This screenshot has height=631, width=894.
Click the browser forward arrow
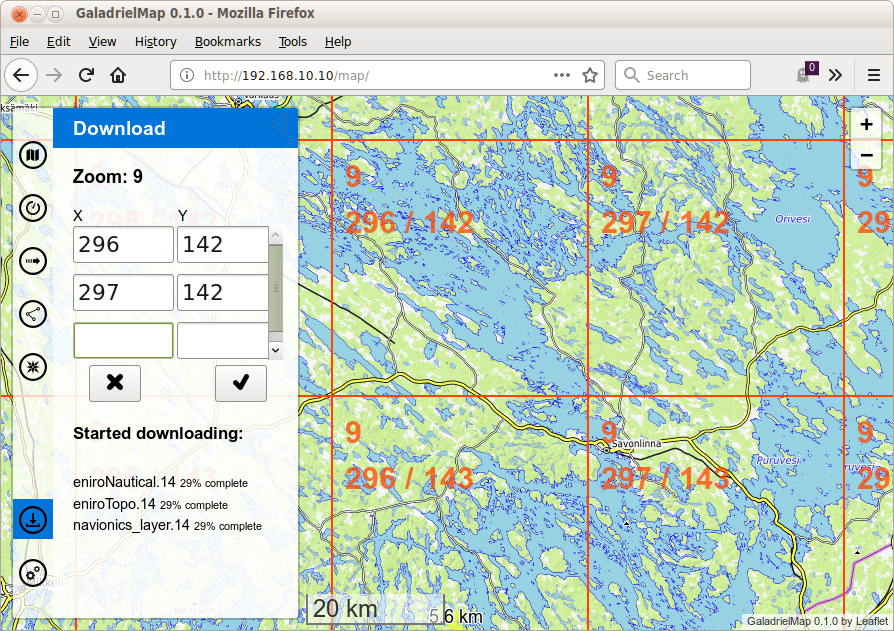pos(54,75)
